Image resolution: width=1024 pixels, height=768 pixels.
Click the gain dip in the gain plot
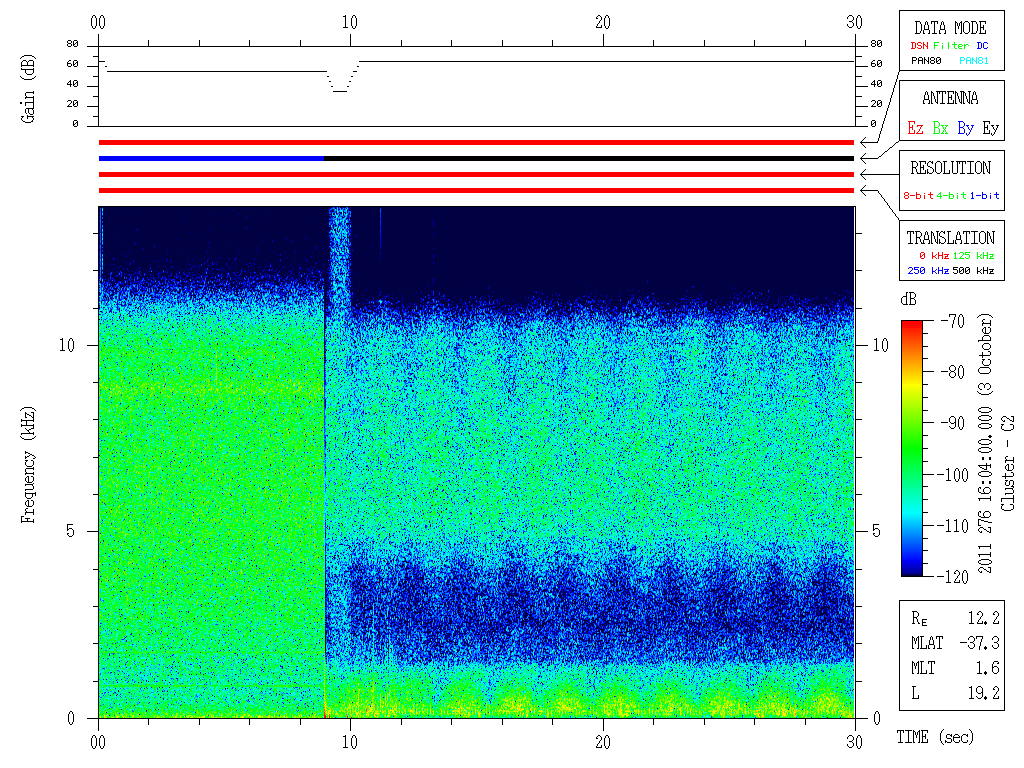click(342, 78)
